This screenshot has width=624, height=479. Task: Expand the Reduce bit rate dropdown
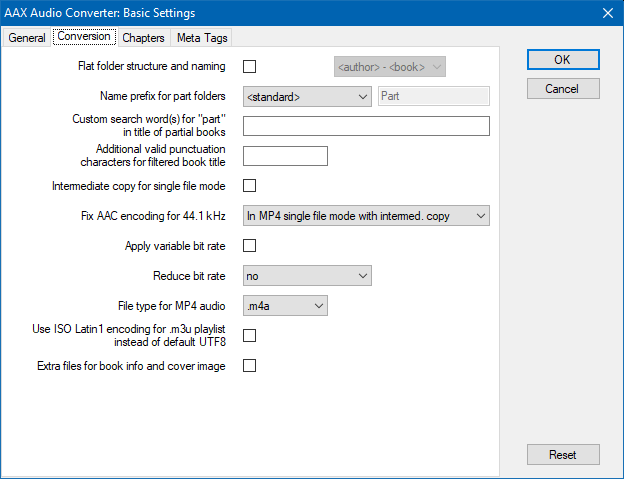tap(307, 276)
